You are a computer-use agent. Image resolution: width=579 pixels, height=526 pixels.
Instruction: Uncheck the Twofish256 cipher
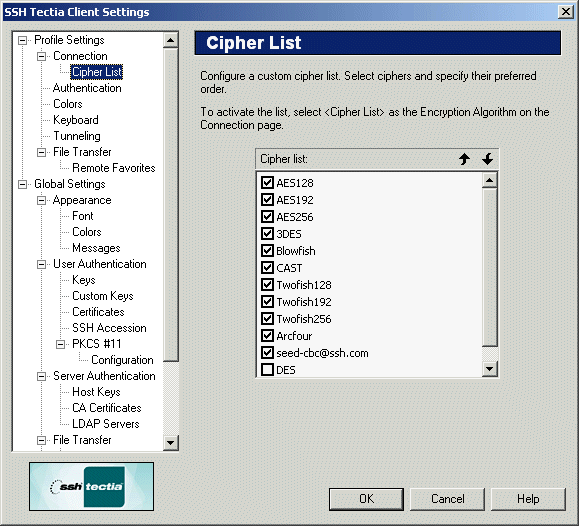coord(267,318)
